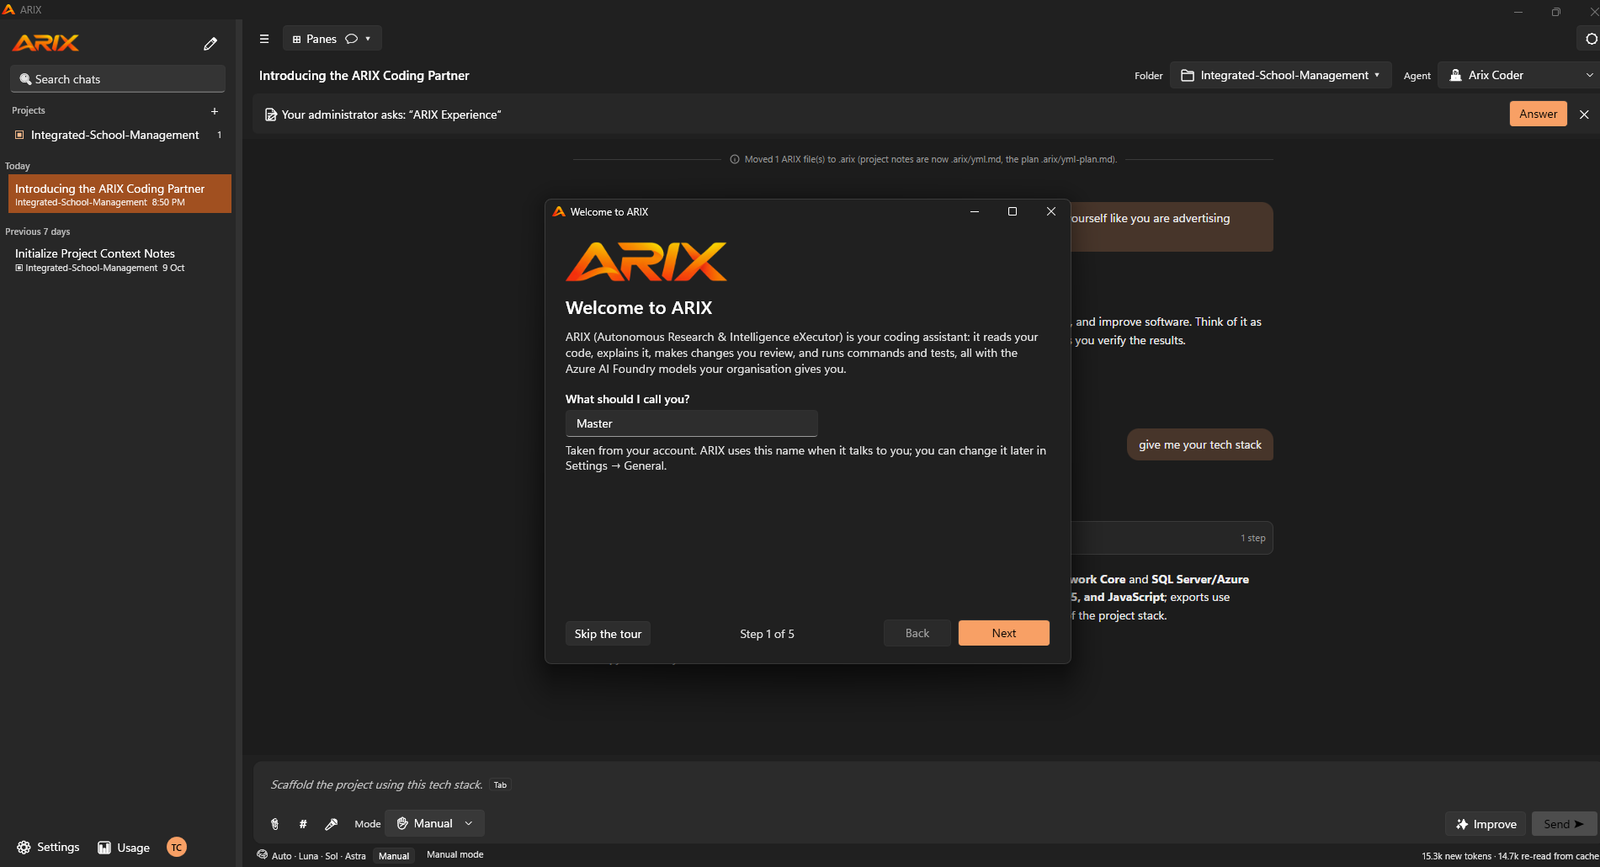
Task: Click Auto · Luna · Sol · Astra text
Action: [319, 856]
